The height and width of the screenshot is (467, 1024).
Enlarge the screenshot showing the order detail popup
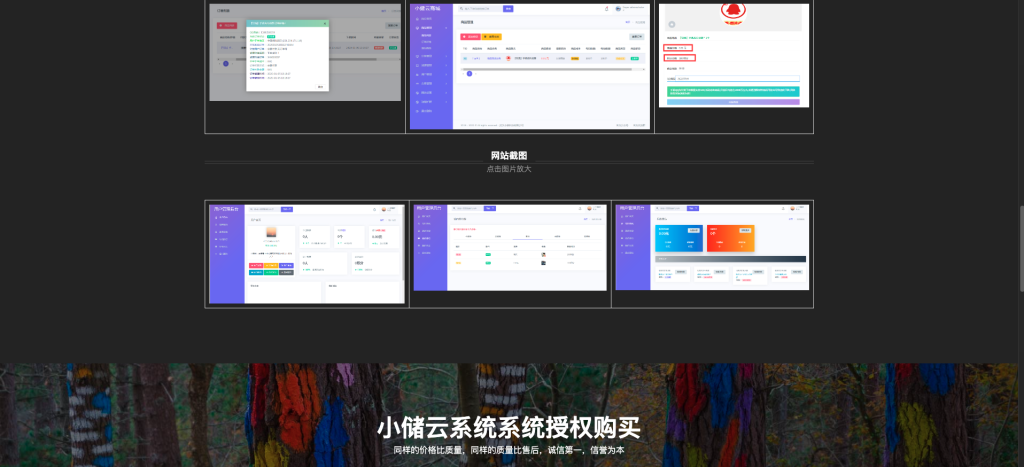pos(305,52)
